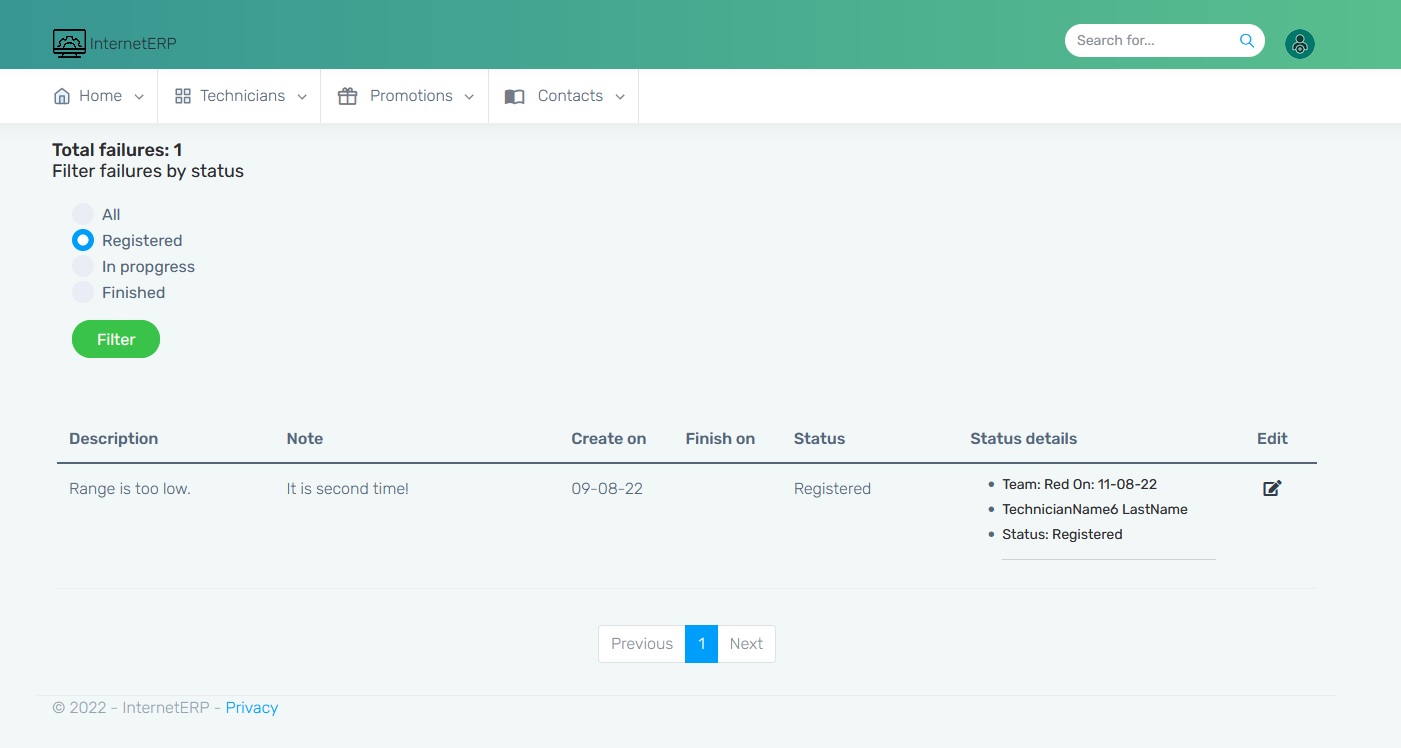This screenshot has height=748, width=1401.
Task: Open the user profile avatar icon
Action: (x=1299, y=43)
